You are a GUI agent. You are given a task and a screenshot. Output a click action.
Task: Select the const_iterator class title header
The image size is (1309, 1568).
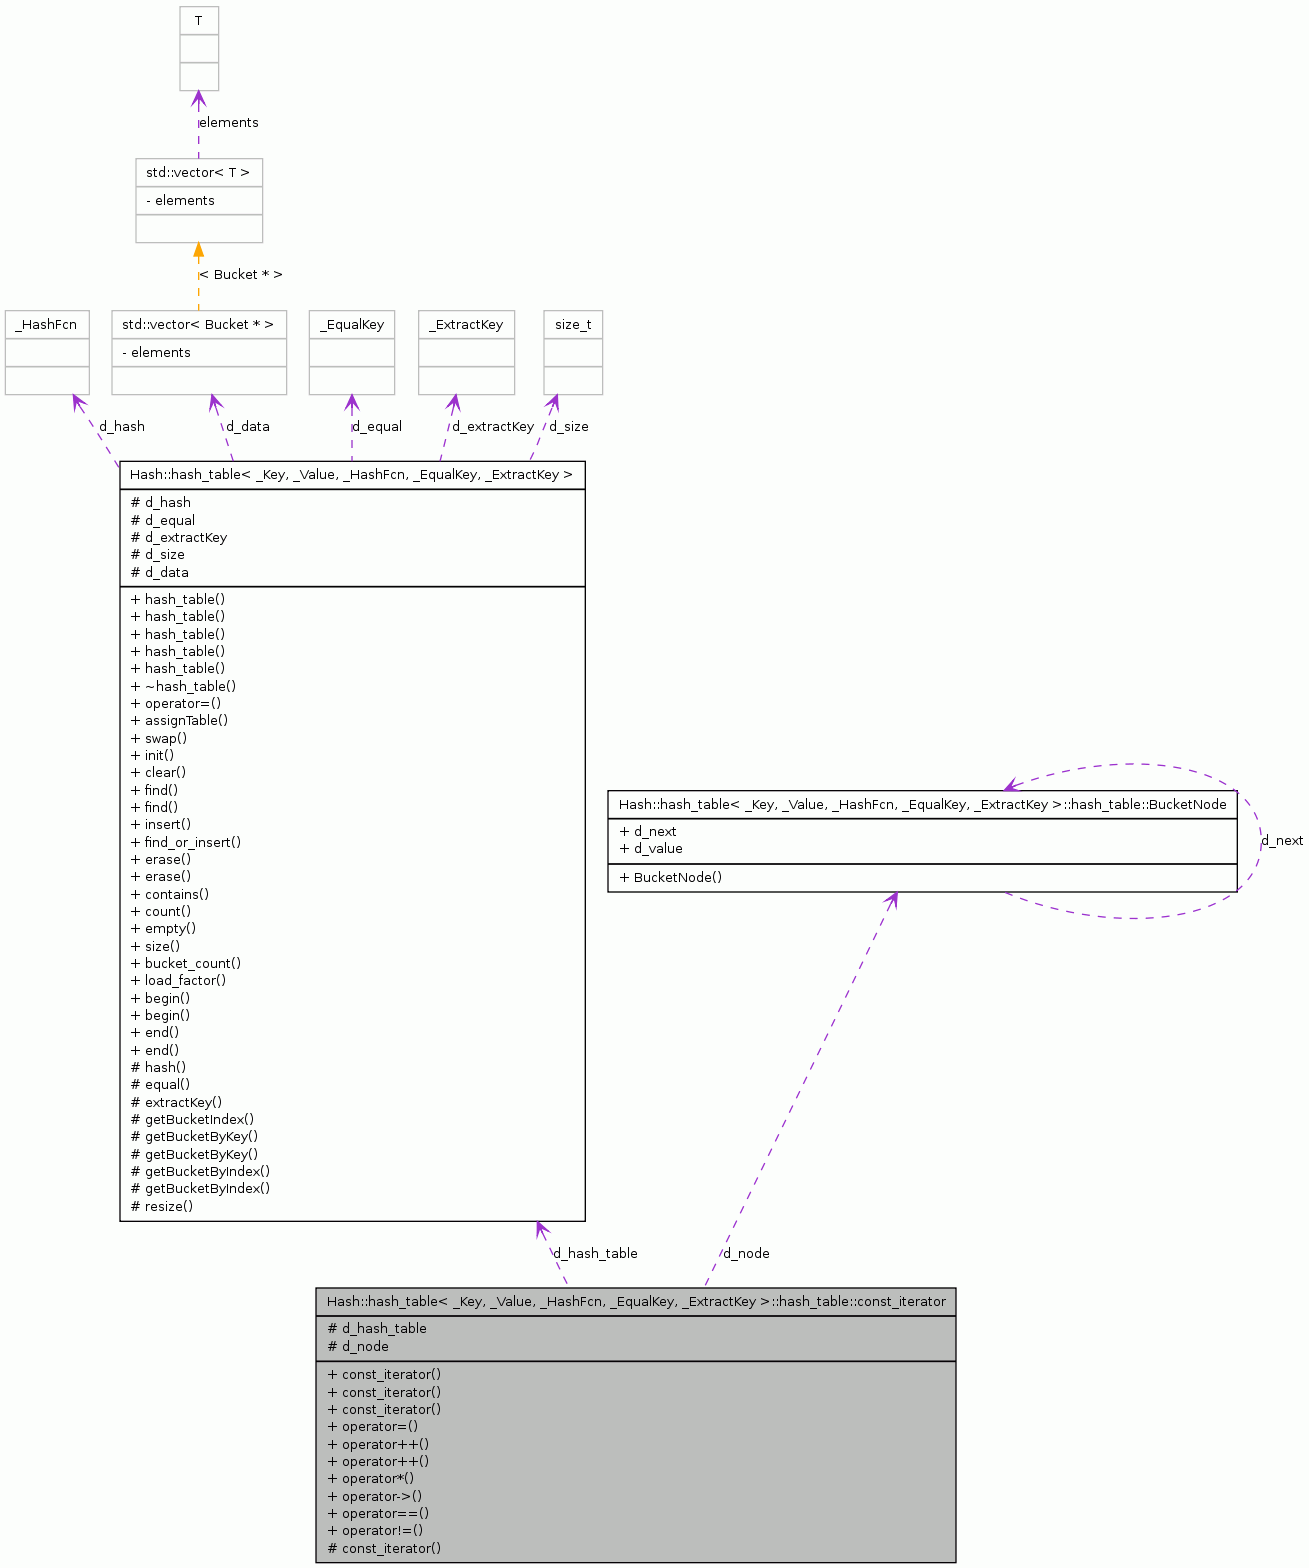pos(635,1302)
